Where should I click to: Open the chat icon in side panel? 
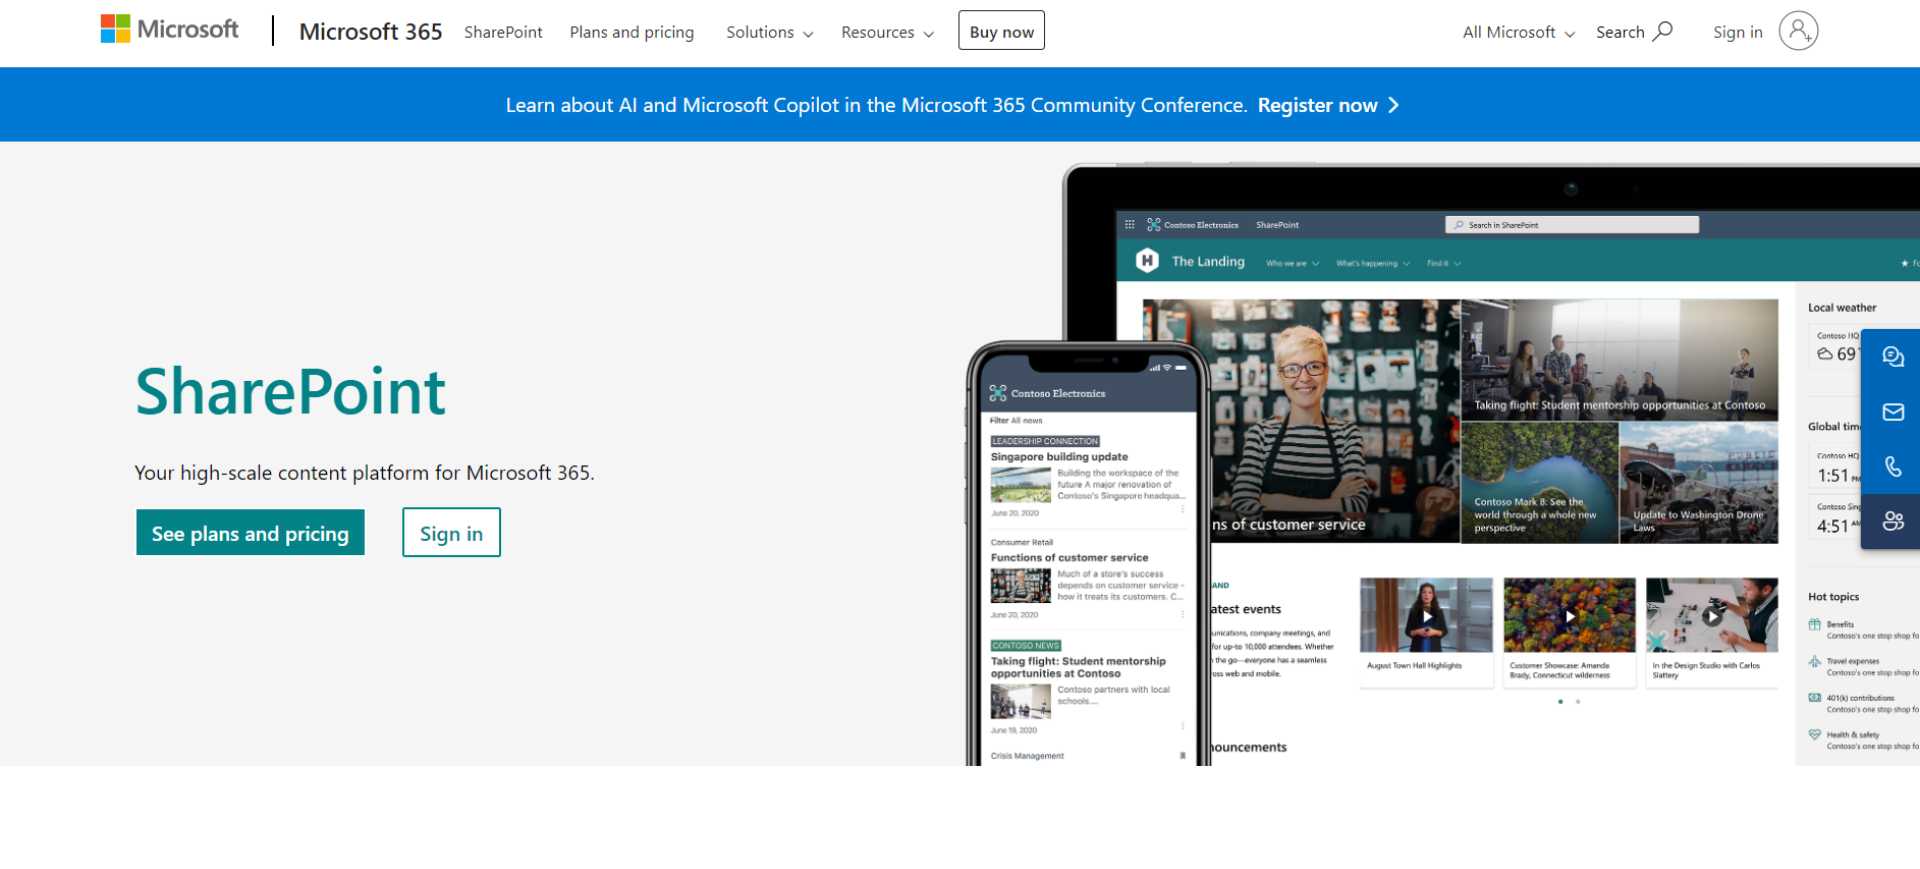[1892, 357]
